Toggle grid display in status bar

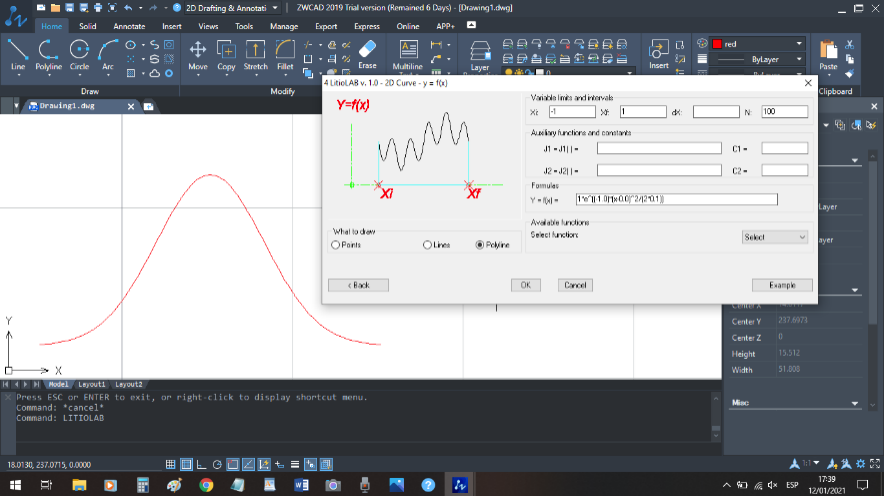pyautogui.click(x=170, y=465)
